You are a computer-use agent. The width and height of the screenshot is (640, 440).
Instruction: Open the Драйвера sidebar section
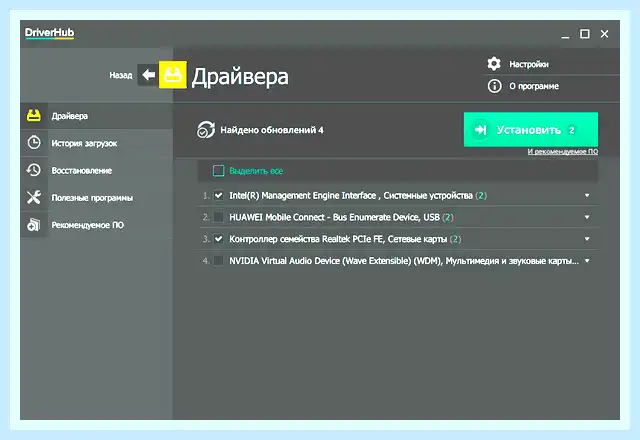pyautogui.click(x=96, y=116)
